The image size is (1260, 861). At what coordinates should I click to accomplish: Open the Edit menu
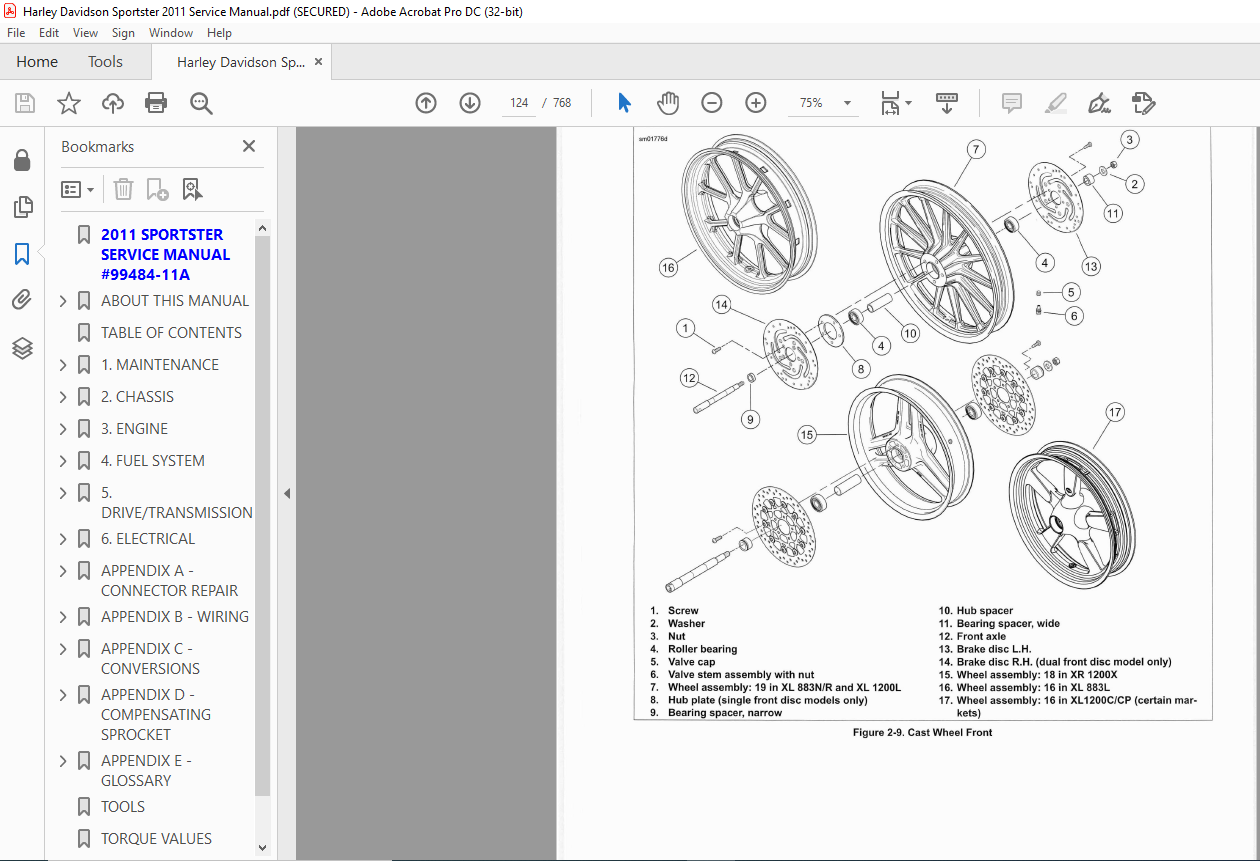49,33
